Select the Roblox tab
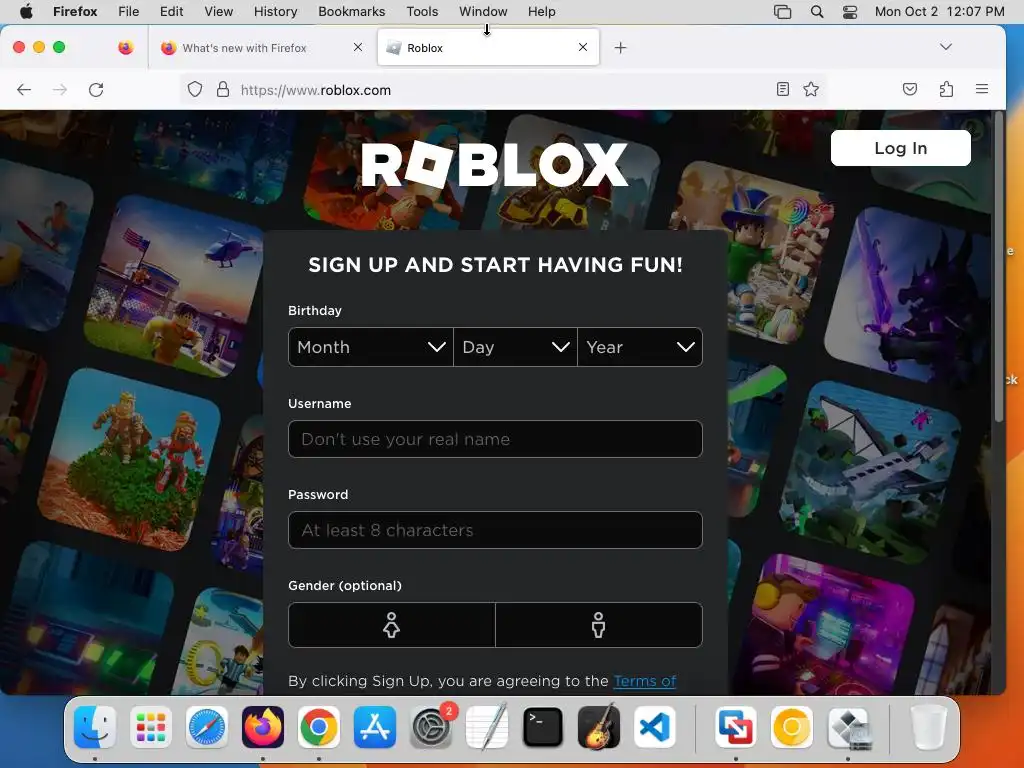Image resolution: width=1024 pixels, height=768 pixels. point(488,48)
